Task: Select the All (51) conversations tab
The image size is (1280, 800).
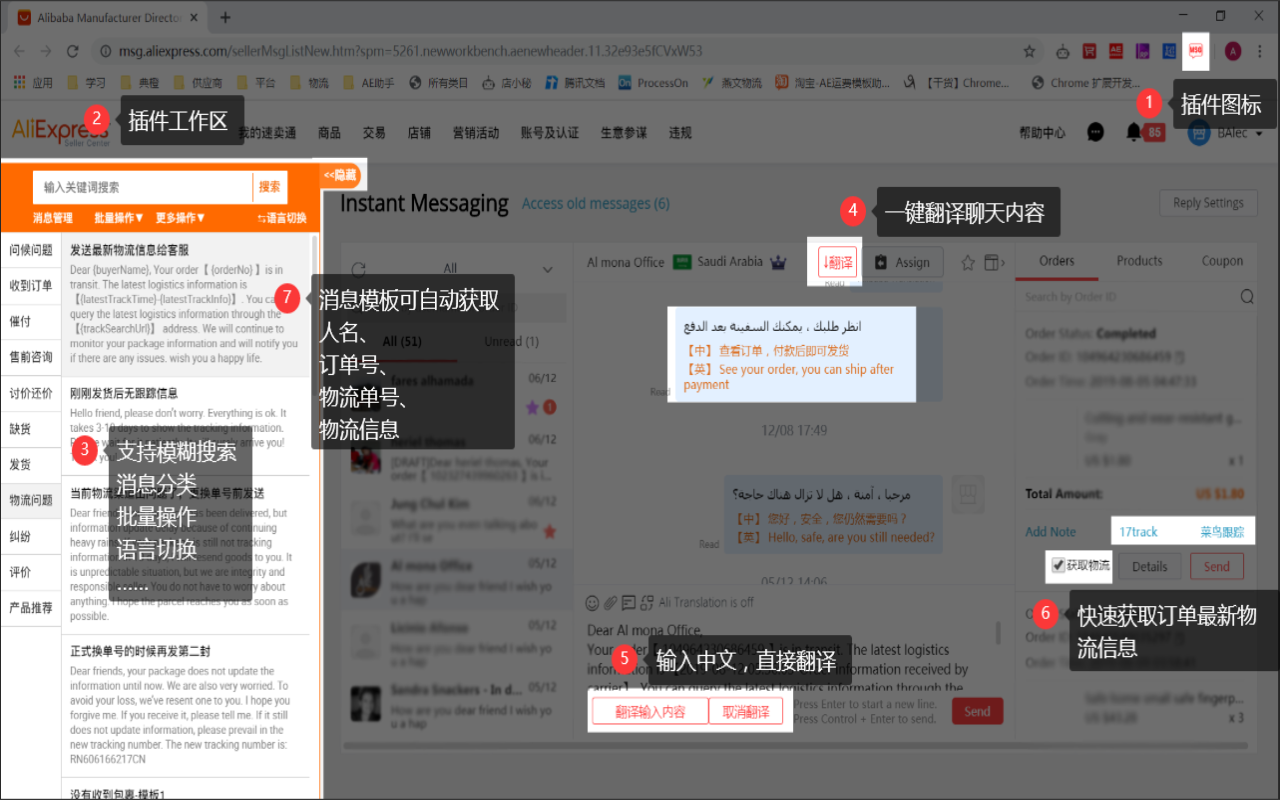Action: point(402,341)
